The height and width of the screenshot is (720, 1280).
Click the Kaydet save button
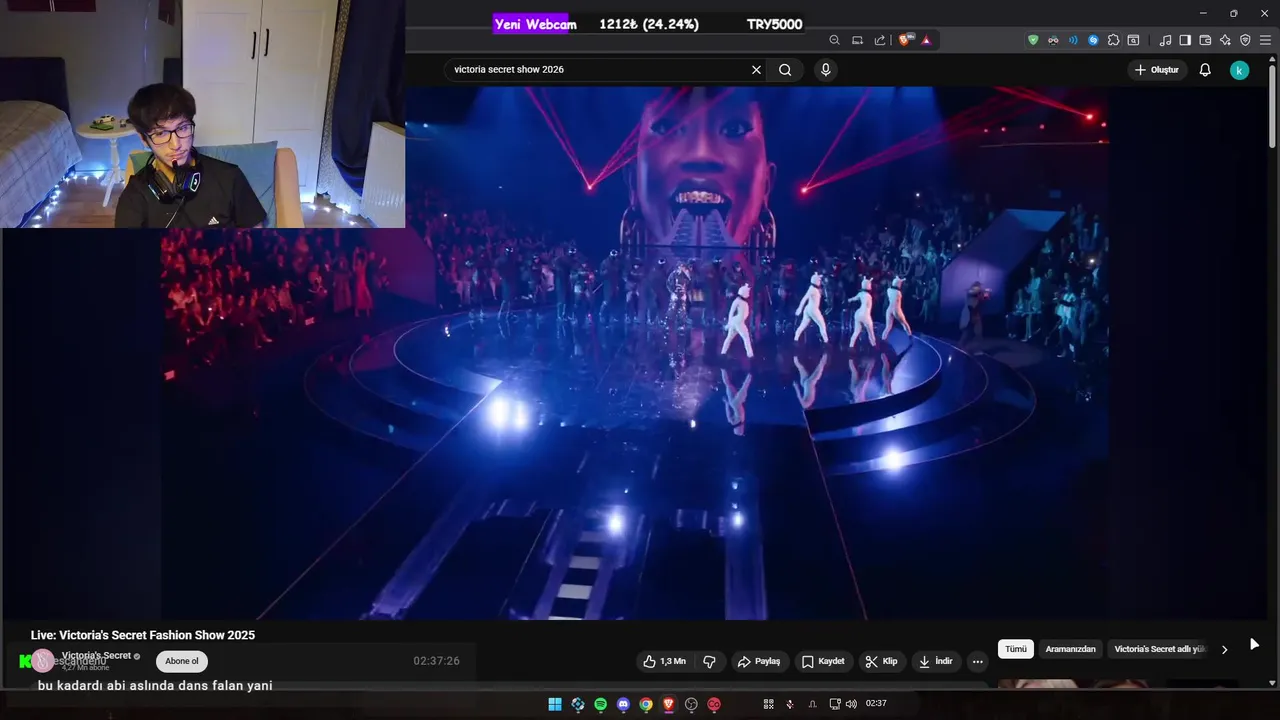coord(824,661)
